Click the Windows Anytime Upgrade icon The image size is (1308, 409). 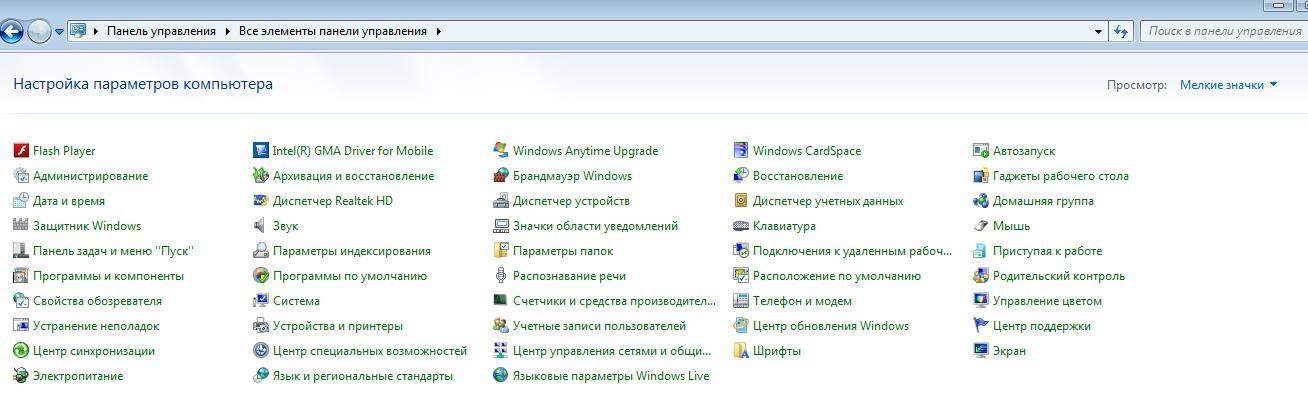pos(501,151)
